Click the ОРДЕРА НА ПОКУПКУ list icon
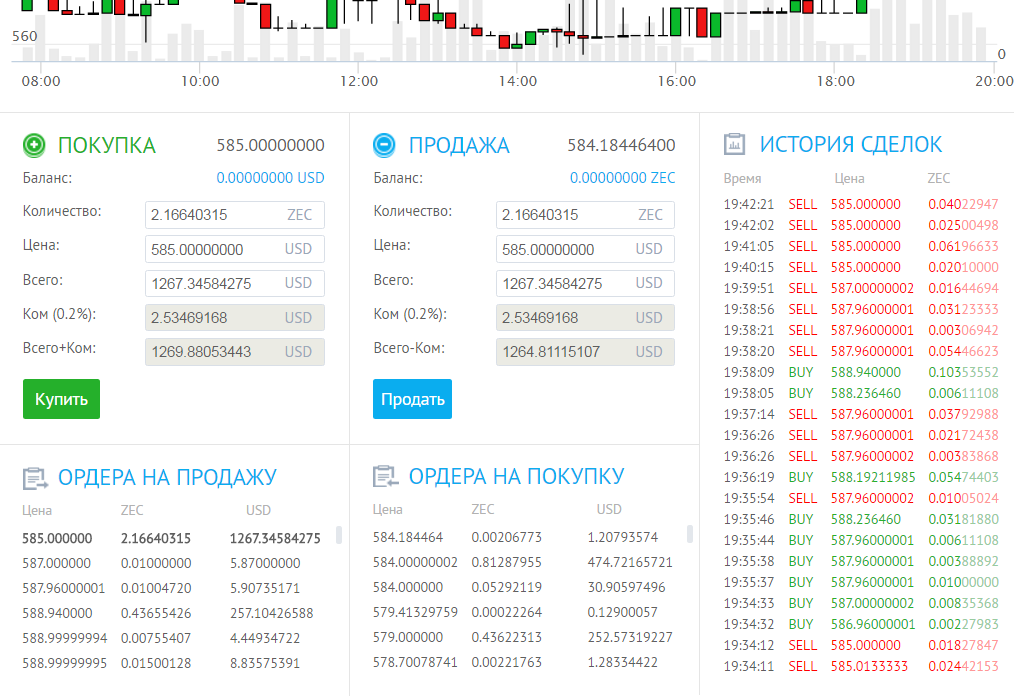This screenshot has width=1014, height=696. click(x=384, y=477)
